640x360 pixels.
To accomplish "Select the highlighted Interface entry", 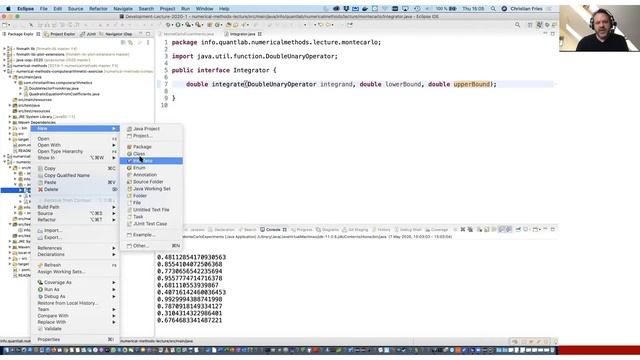I will pos(151,161).
